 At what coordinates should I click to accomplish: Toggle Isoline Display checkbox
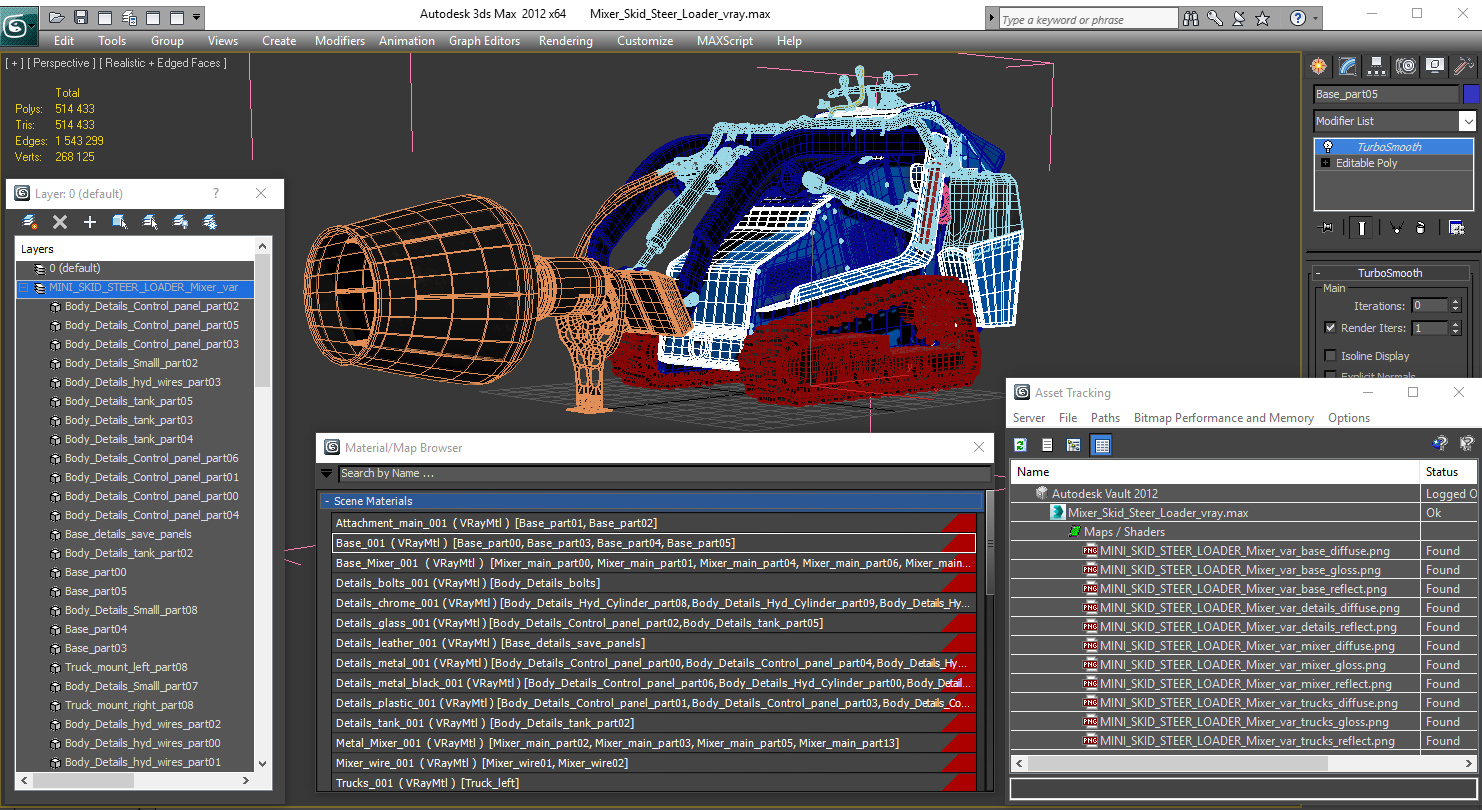click(1330, 355)
